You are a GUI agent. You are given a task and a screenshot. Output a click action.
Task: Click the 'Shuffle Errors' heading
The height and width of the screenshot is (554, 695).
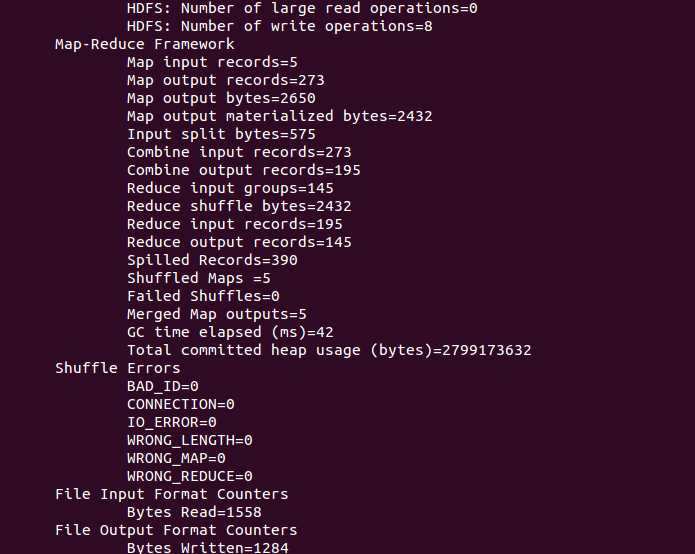click(118, 368)
